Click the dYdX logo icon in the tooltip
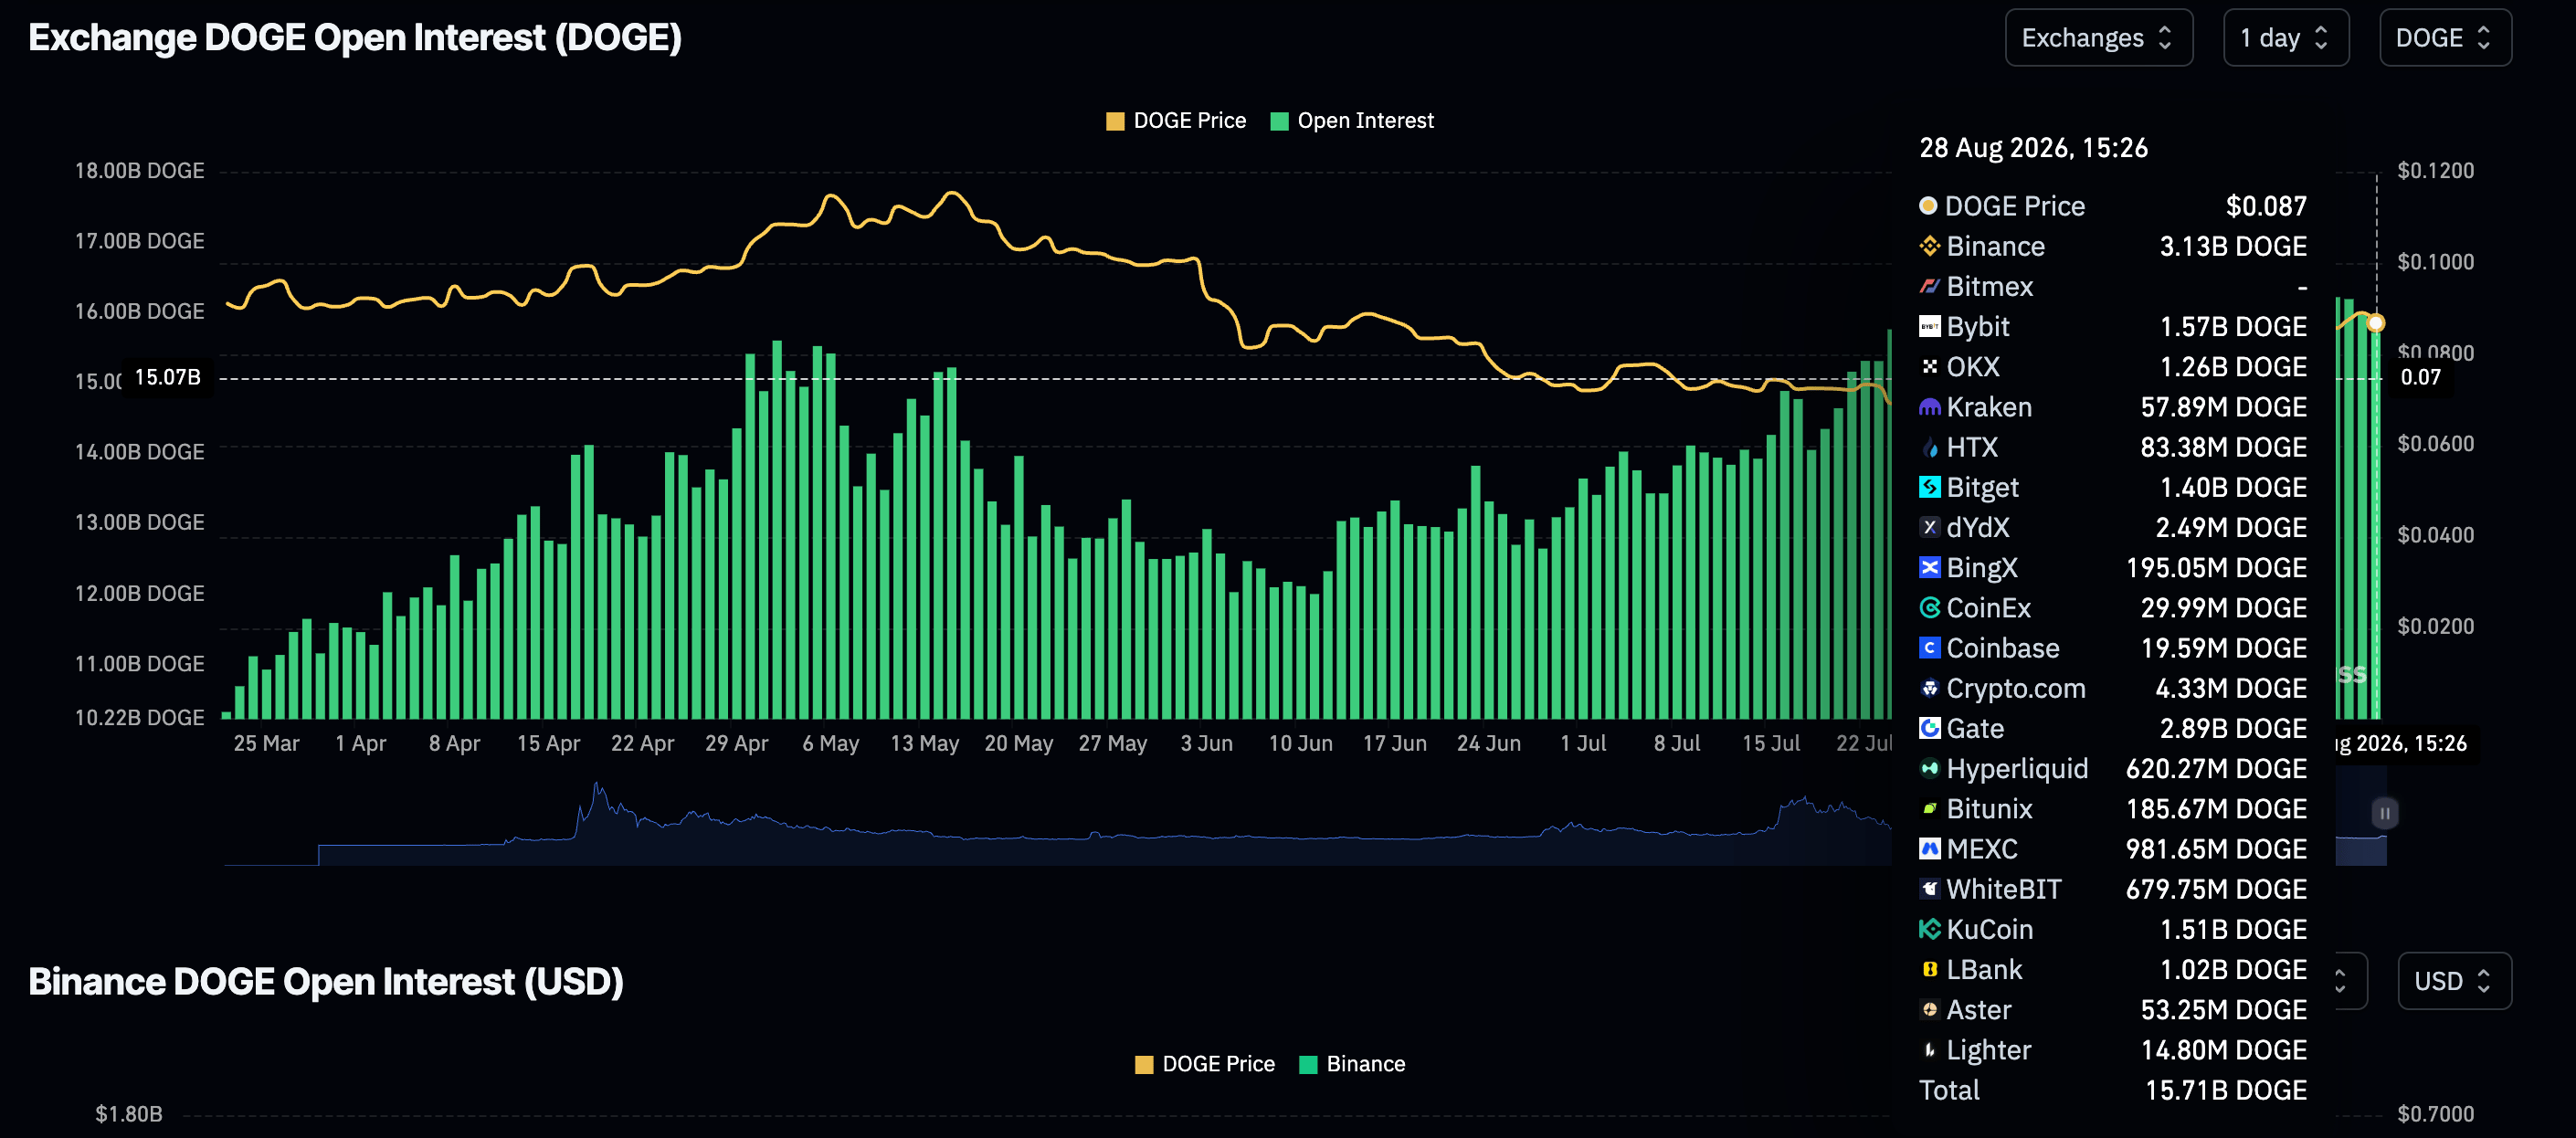 coord(1929,527)
